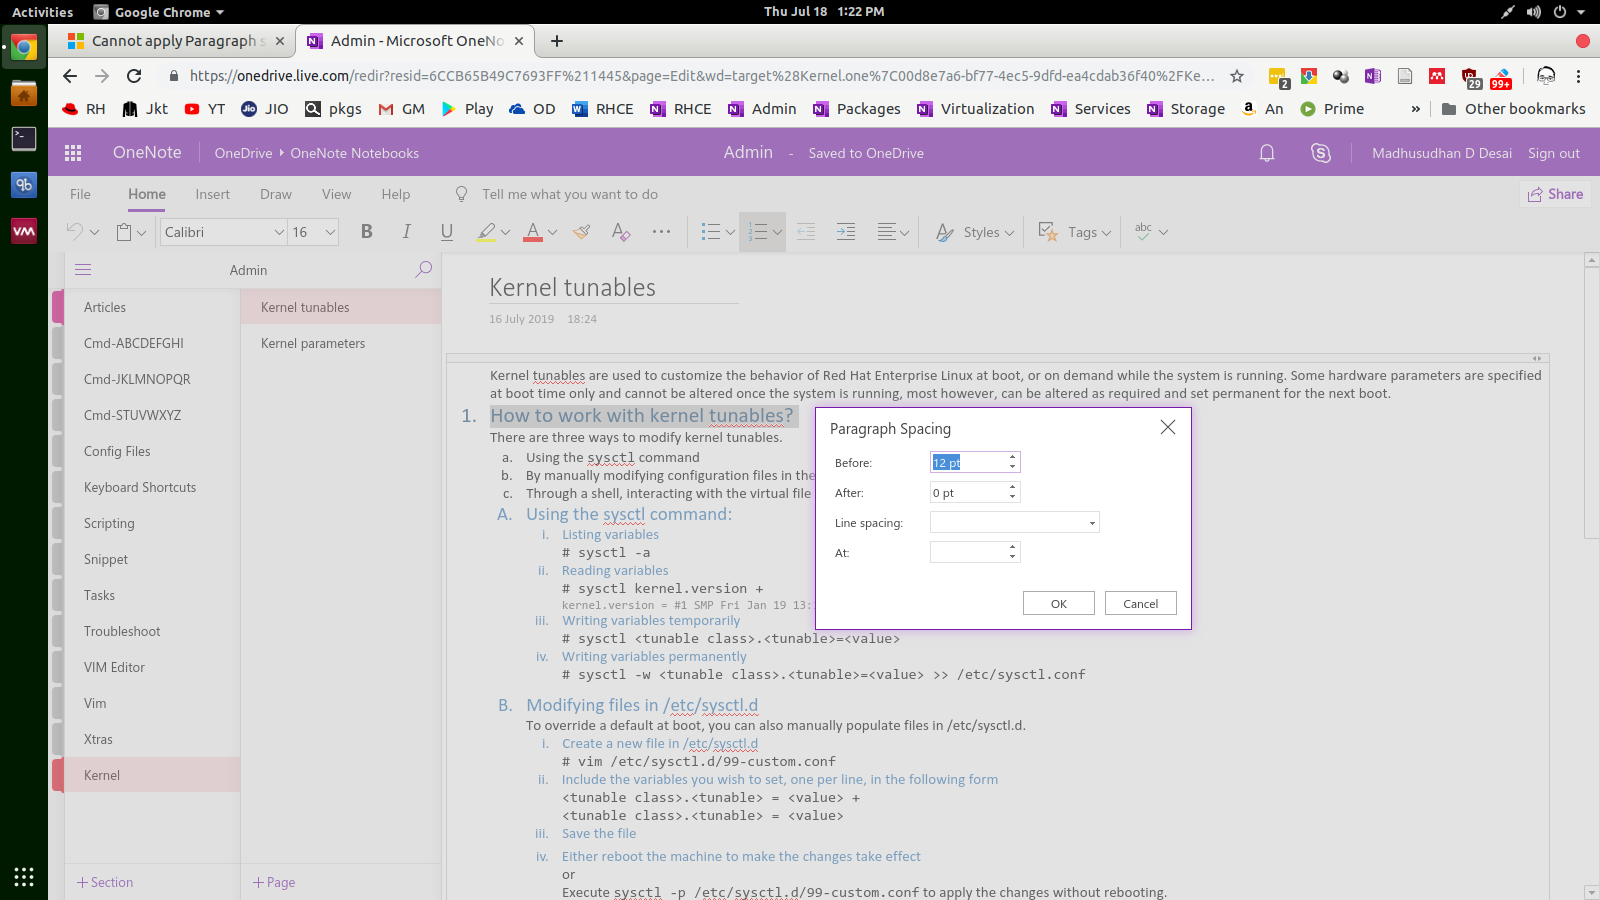
Task: Click the Clear Formatting icon
Action: [621, 232]
